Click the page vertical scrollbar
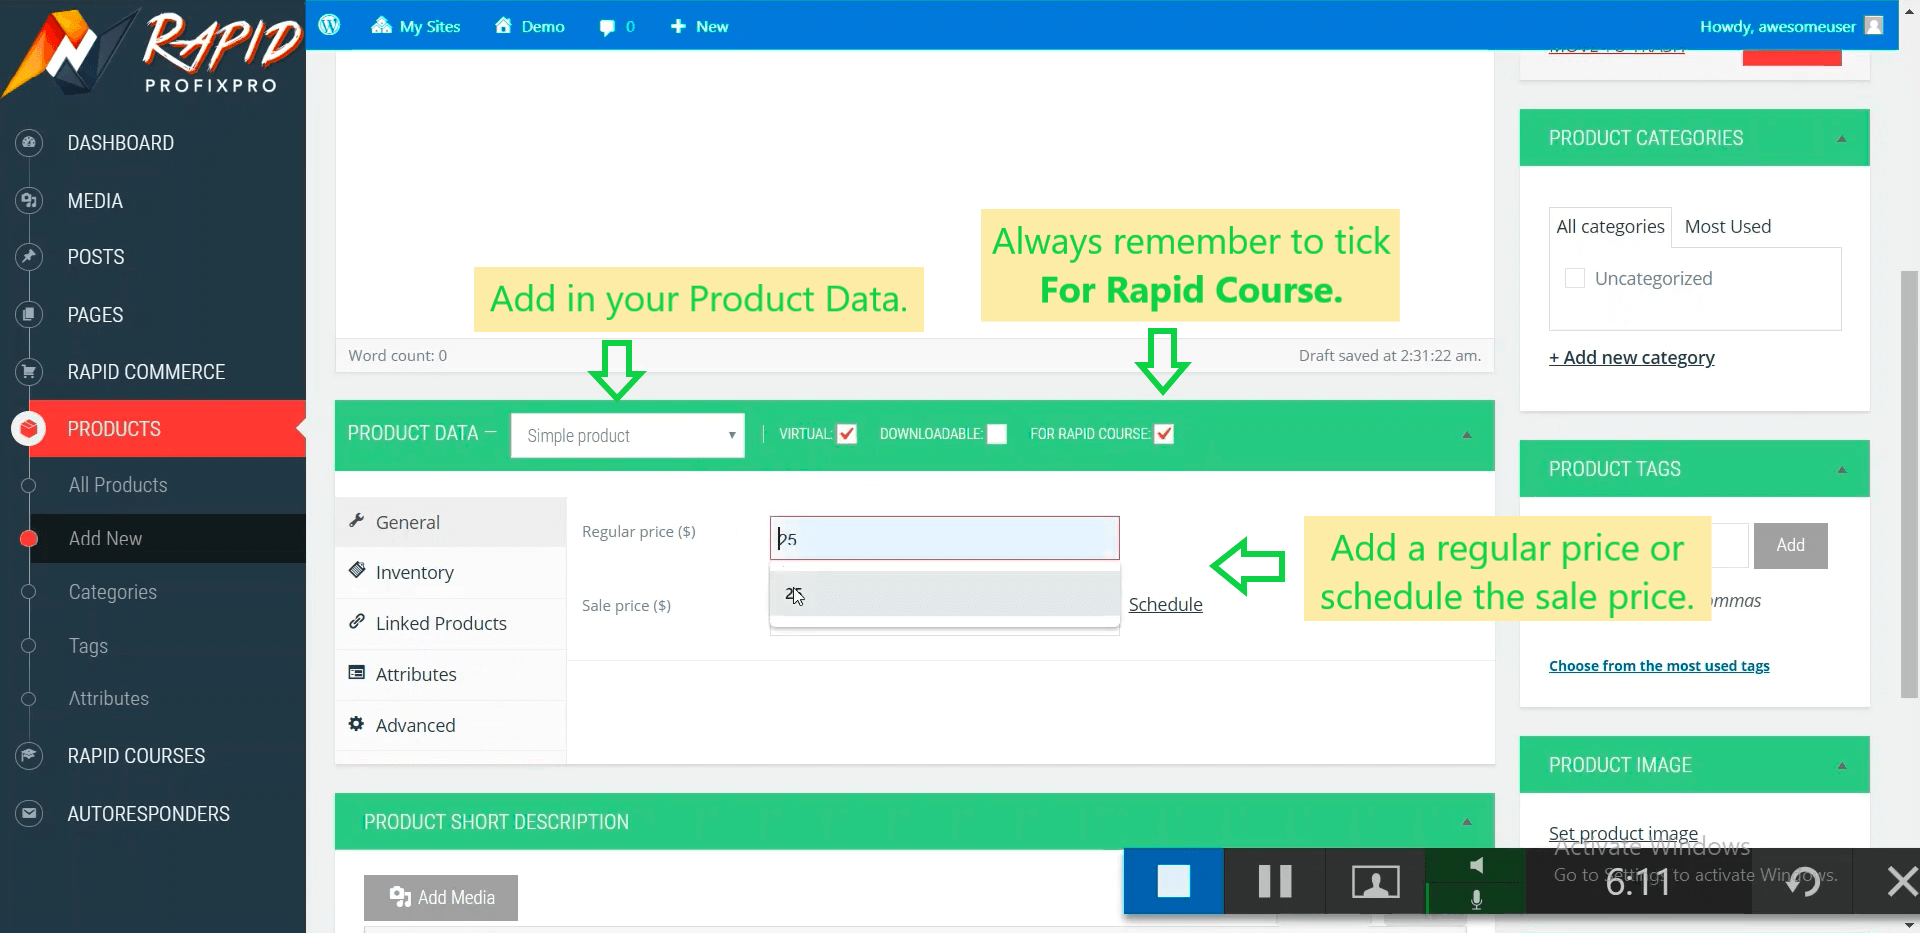 pyautogui.click(x=1909, y=484)
